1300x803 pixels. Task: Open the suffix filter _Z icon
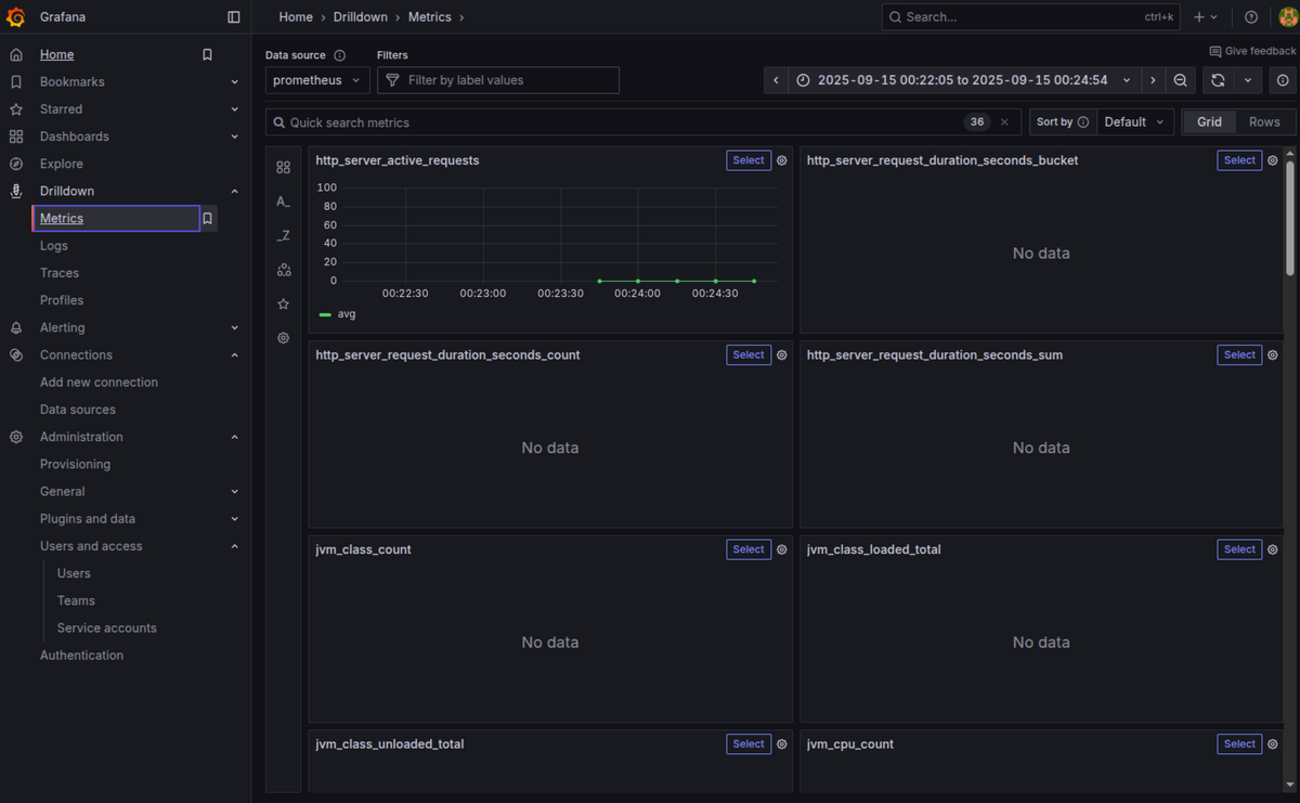283,236
